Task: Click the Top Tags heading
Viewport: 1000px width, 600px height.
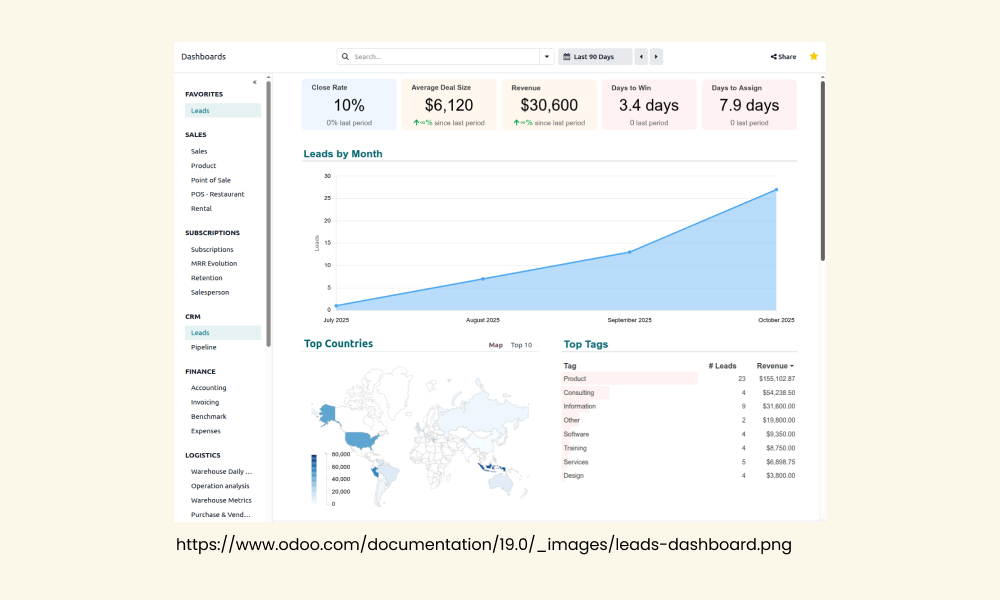Action: click(x=585, y=344)
